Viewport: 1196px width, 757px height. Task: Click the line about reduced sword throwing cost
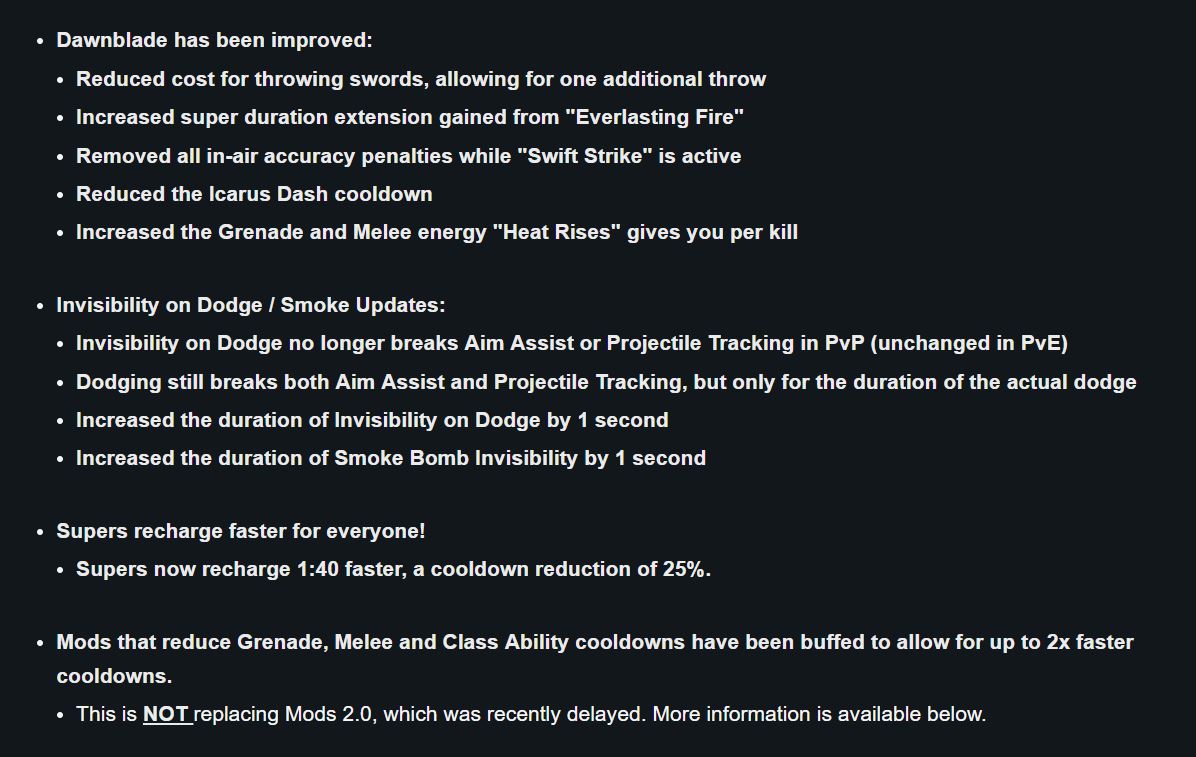[x=420, y=79]
